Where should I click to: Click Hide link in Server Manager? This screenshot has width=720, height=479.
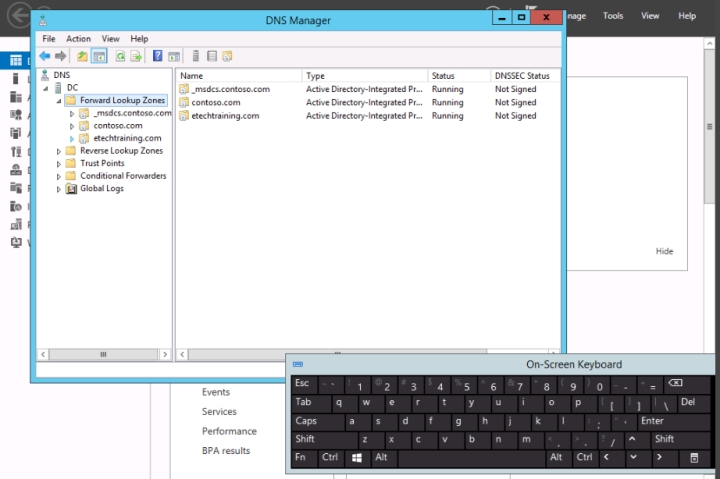point(664,251)
